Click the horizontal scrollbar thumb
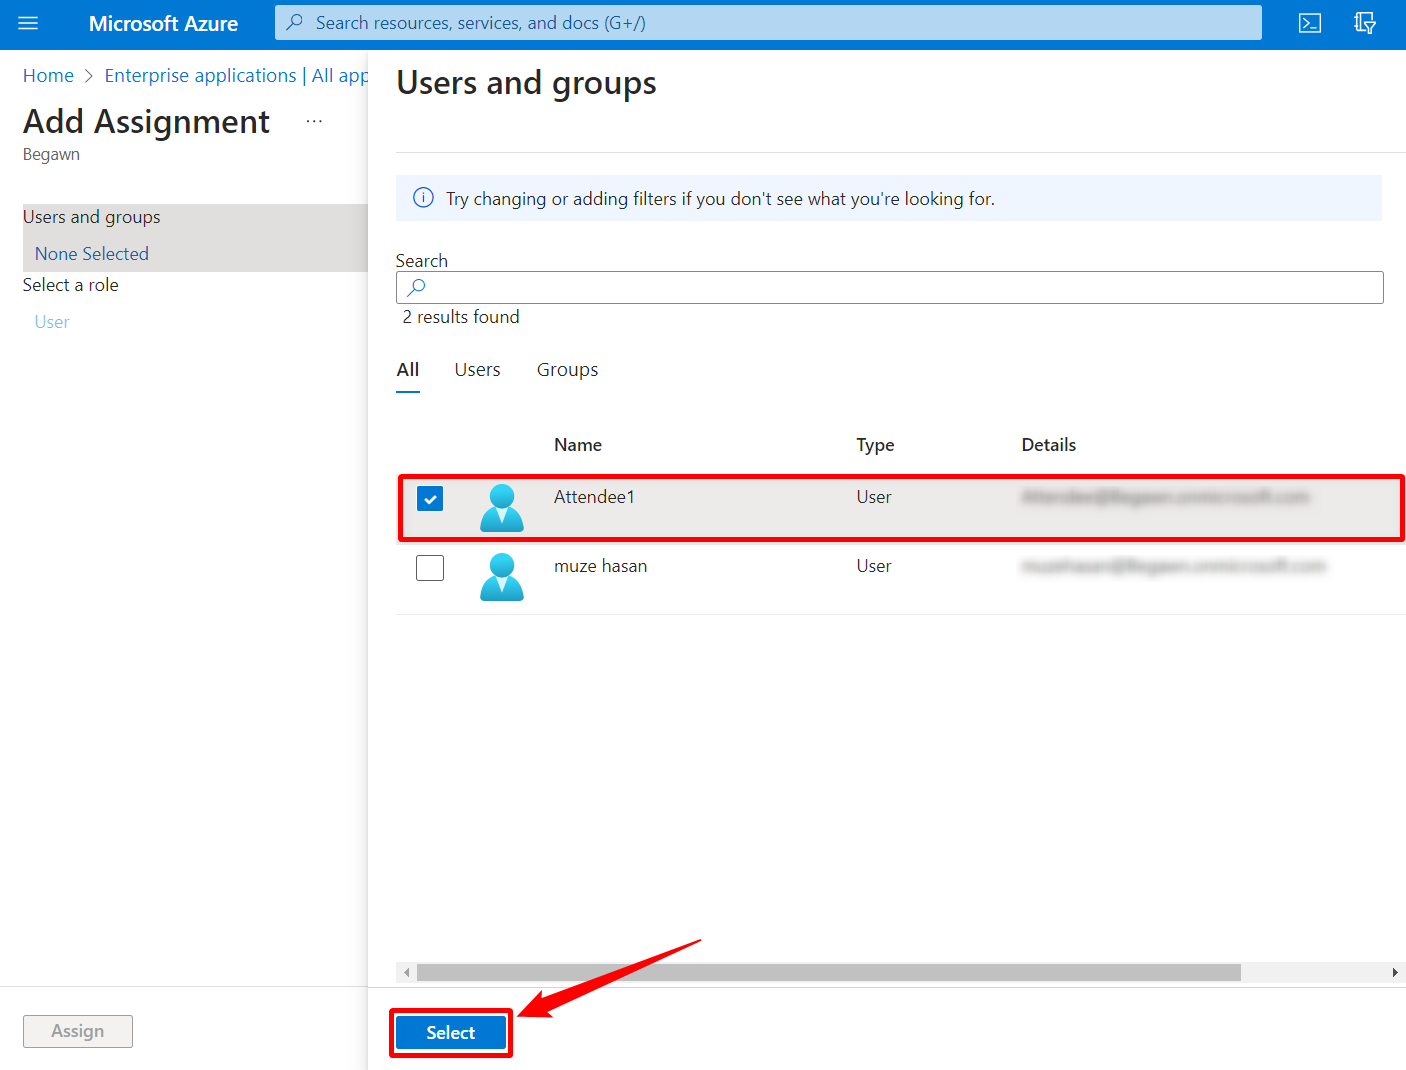This screenshot has width=1406, height=1070. click(x=829, y=973)
